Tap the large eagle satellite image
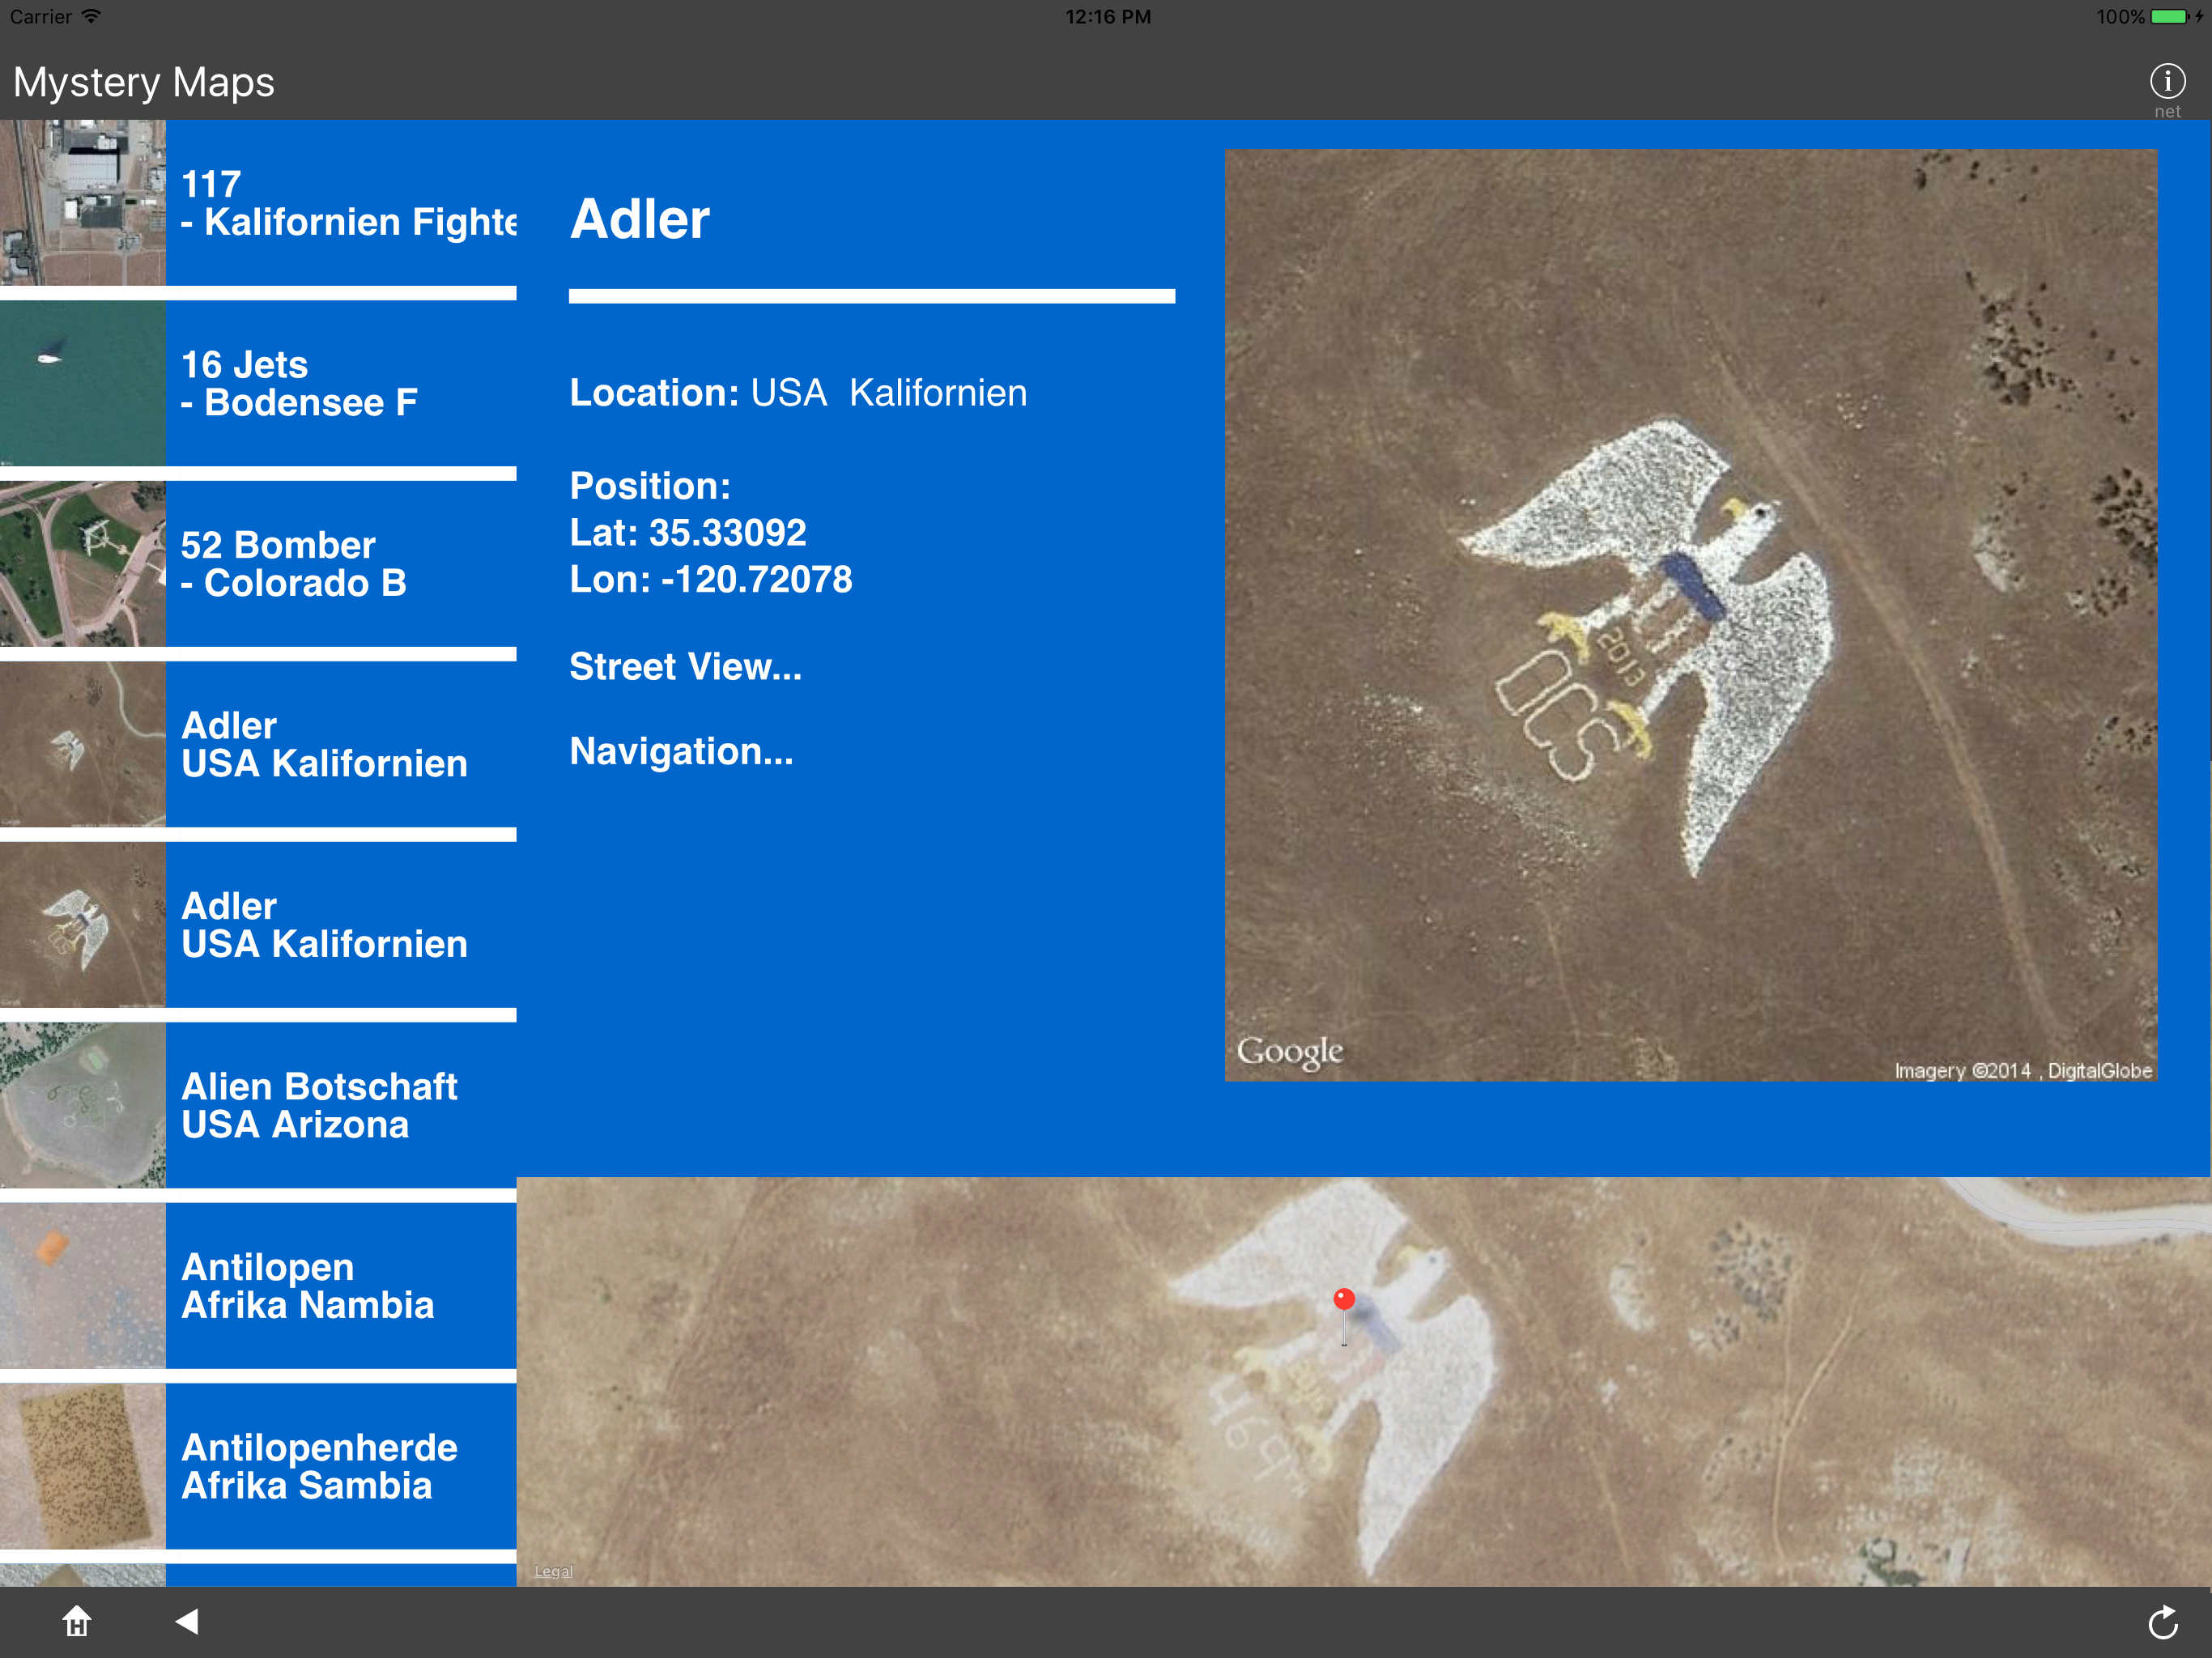 click(1690, 615)
